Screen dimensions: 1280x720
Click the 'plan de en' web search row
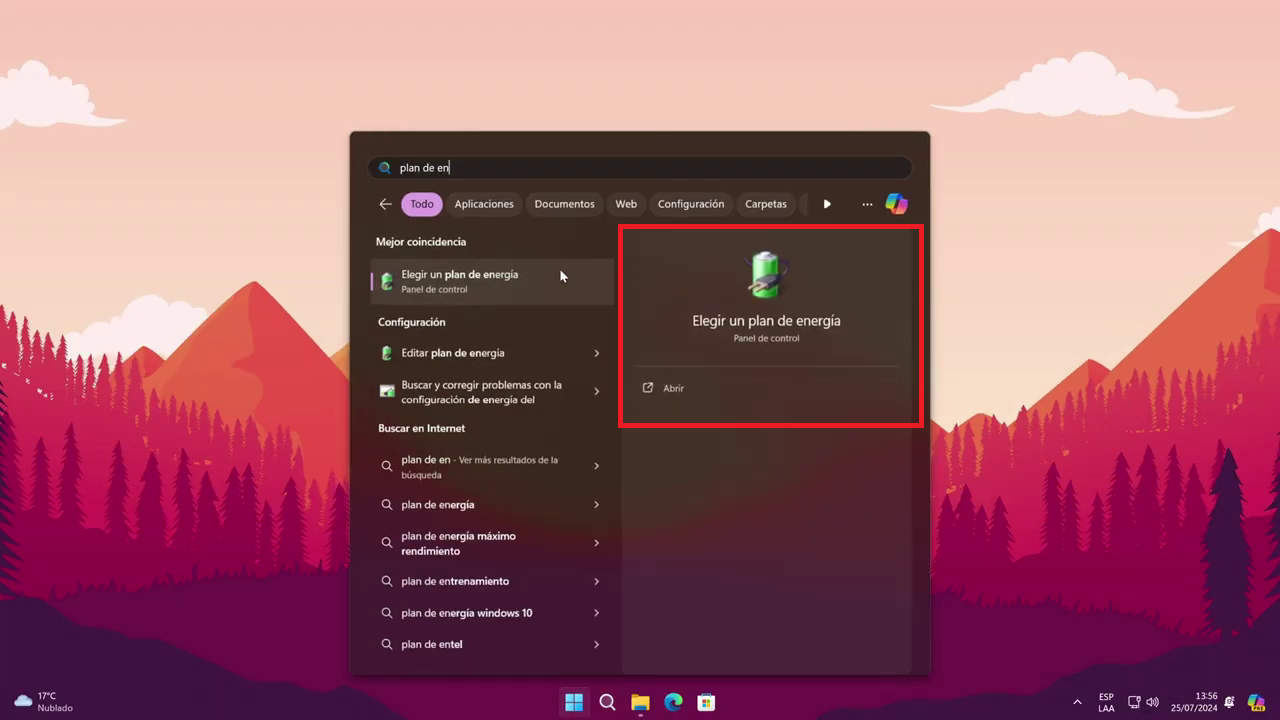click(492, 467)
